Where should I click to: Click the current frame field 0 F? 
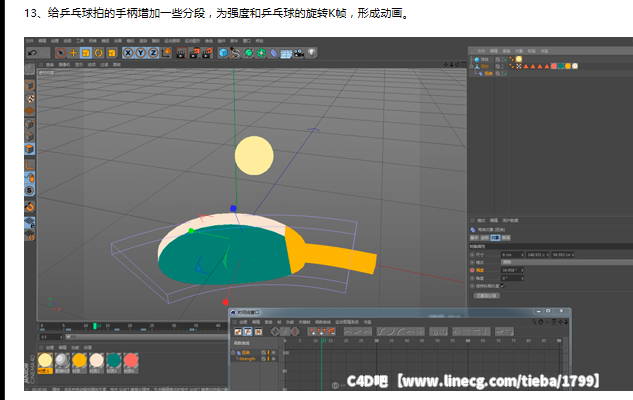(x=51, y=337)
